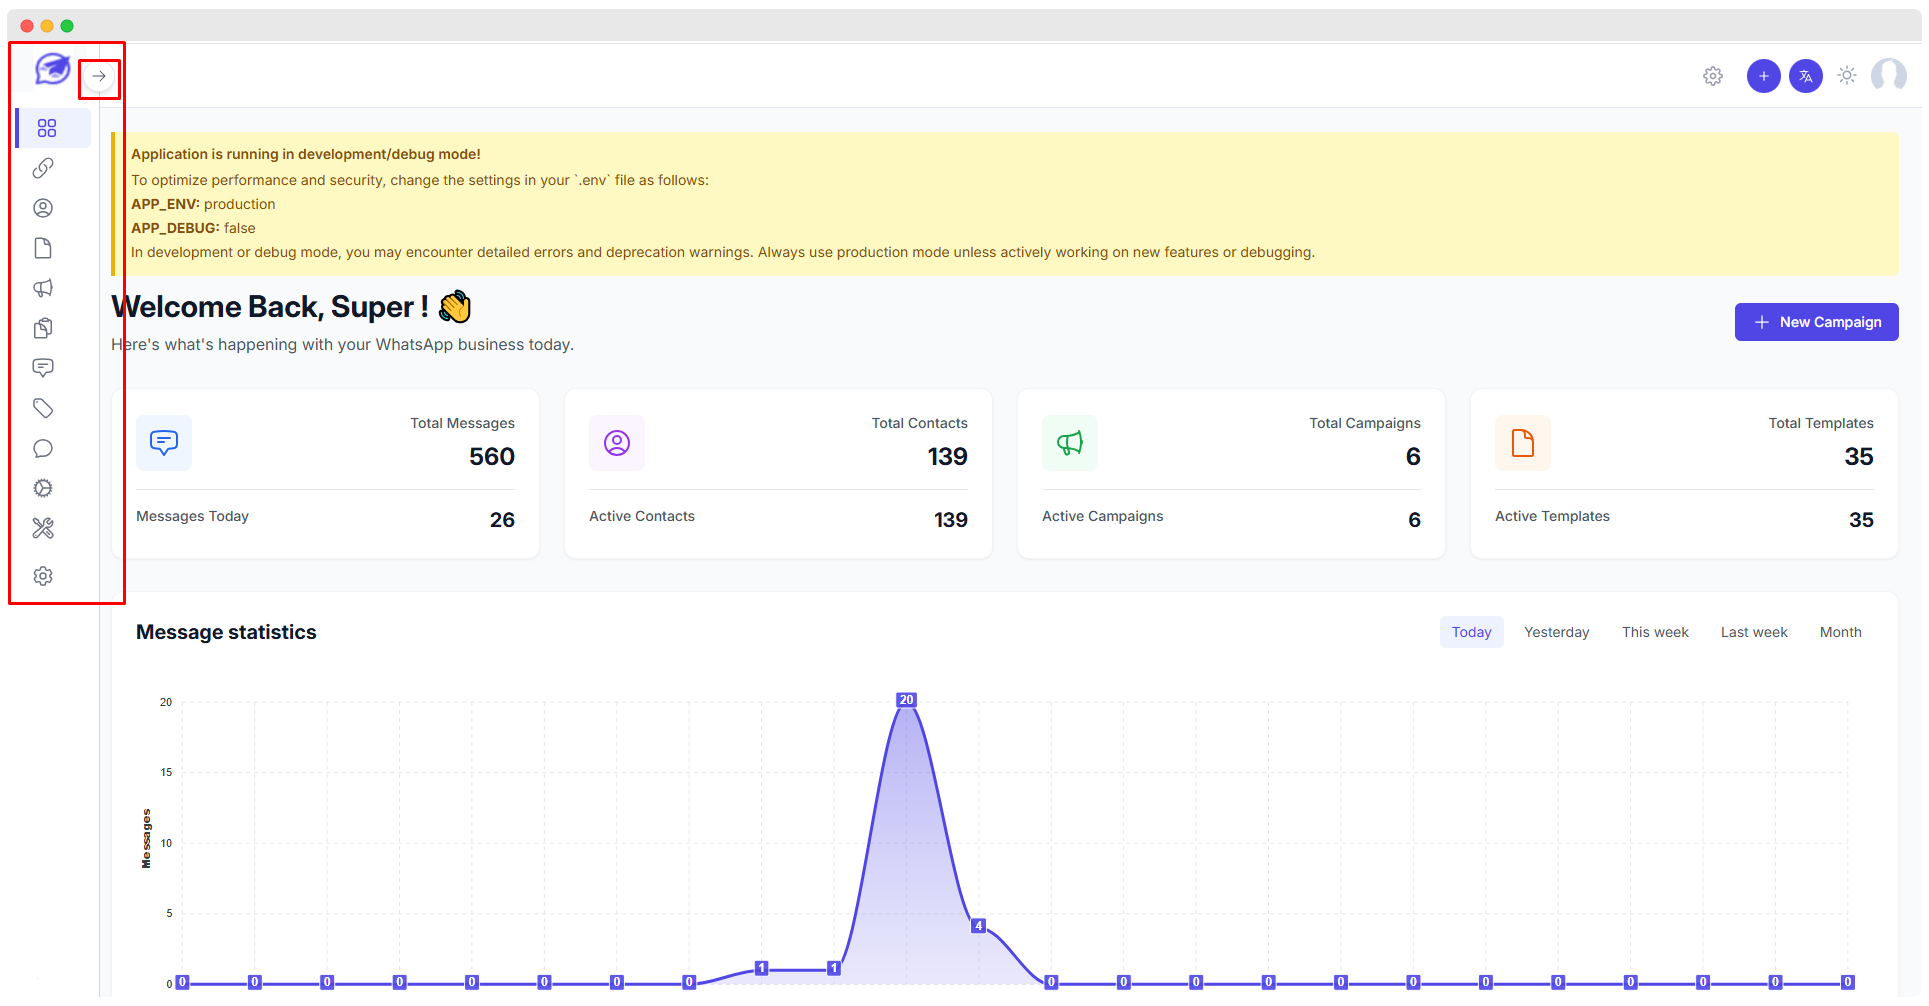Open the Templates document icon in sidebar
Screen dimensions: 1929x1006
tap(43, 248)
